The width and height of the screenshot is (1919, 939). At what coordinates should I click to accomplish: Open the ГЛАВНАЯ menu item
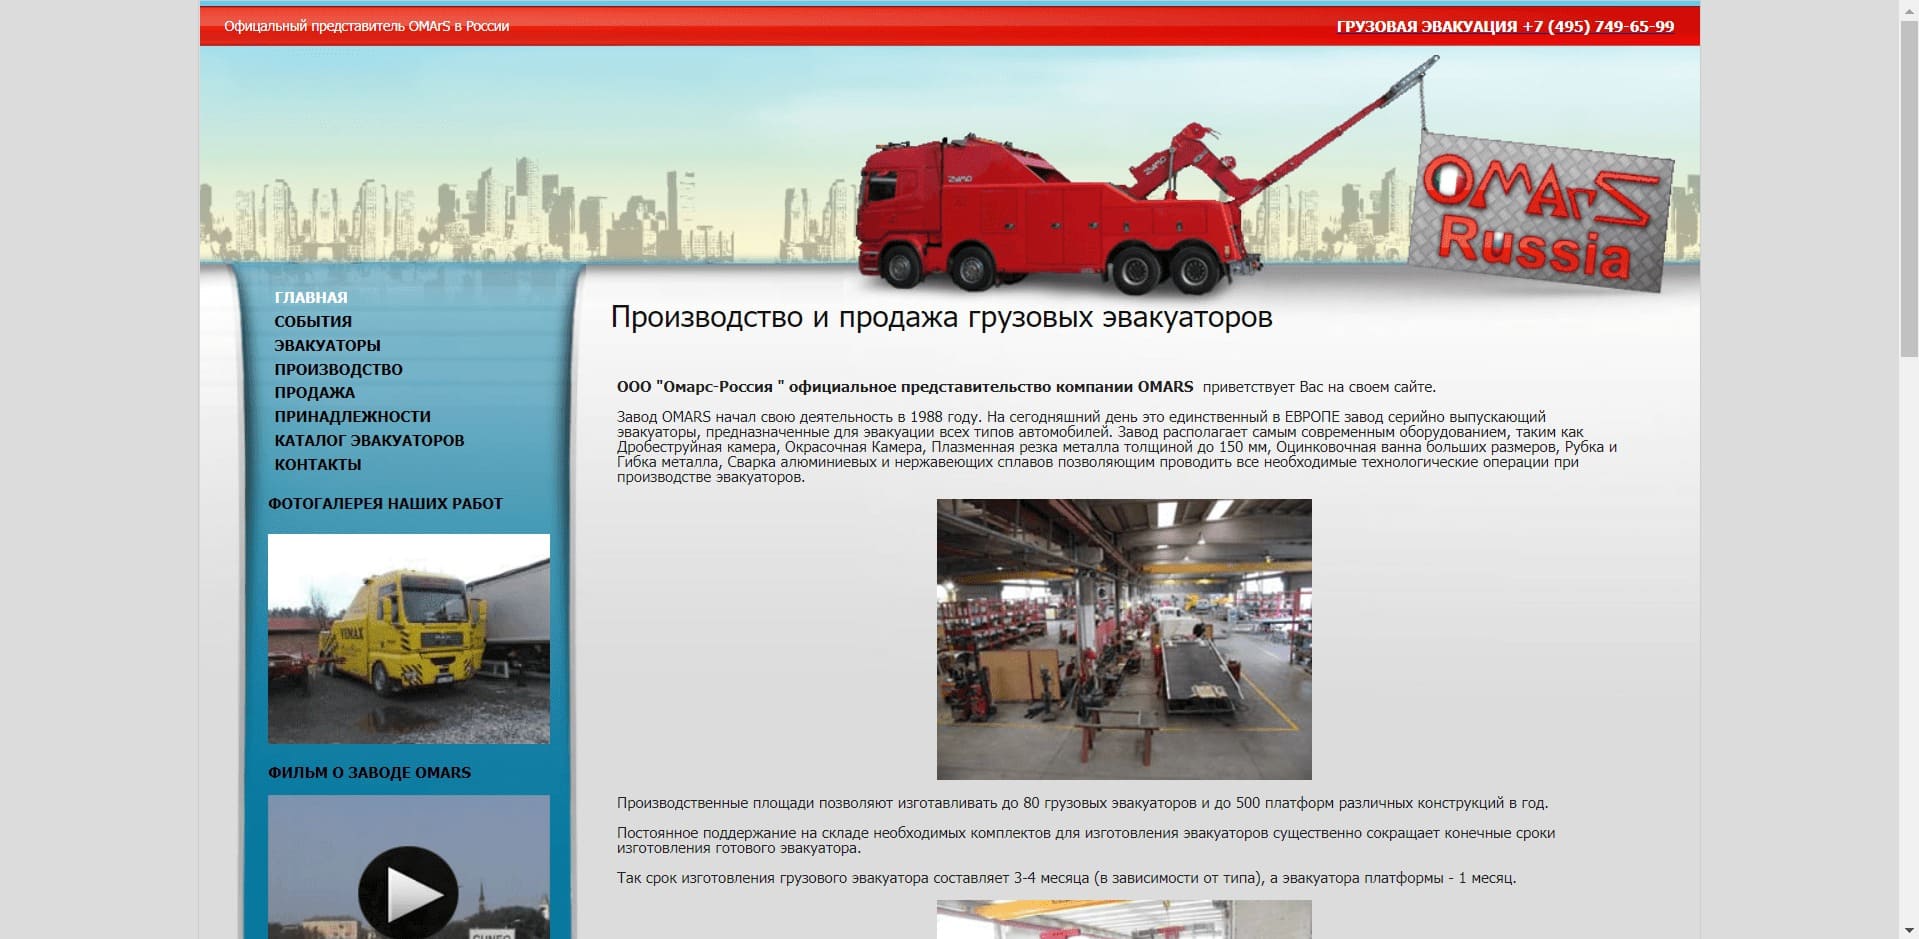pos(311,298)
